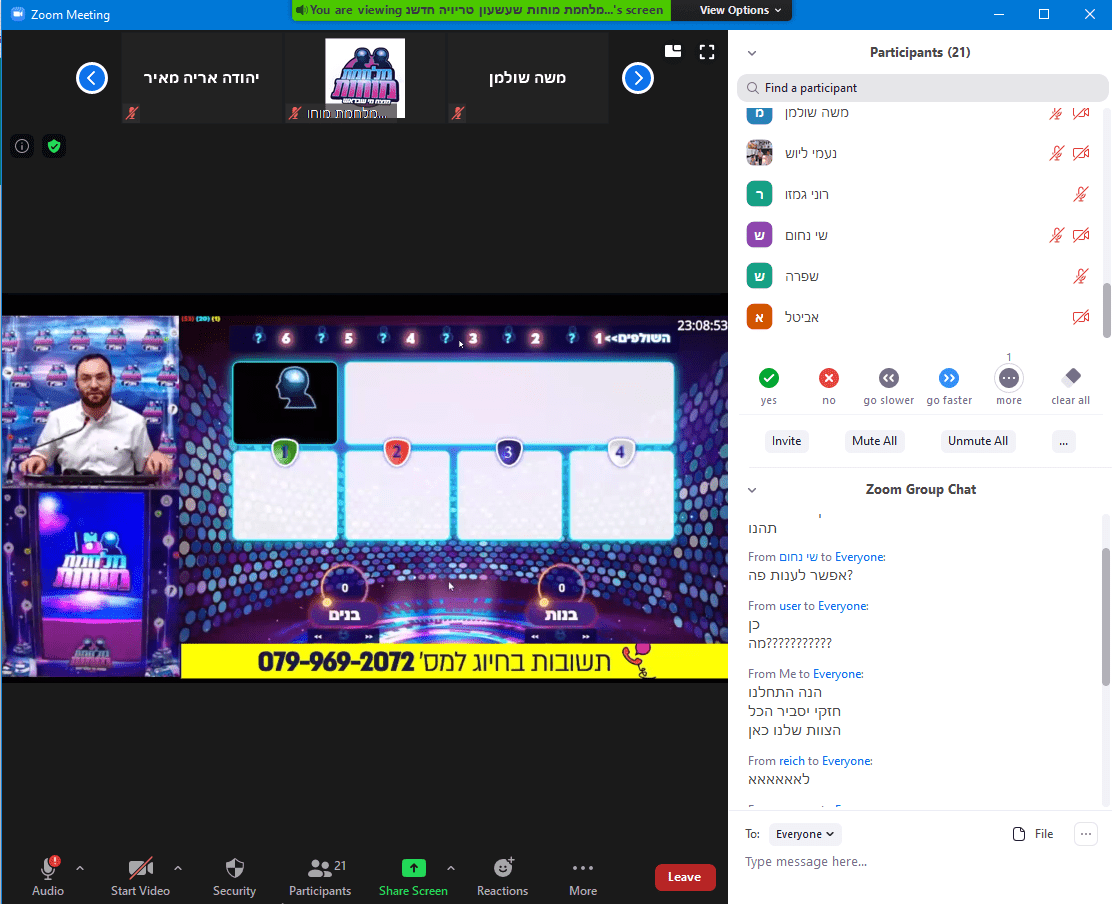Toggle mute icon for רוני גמזו

point(1080,194)
